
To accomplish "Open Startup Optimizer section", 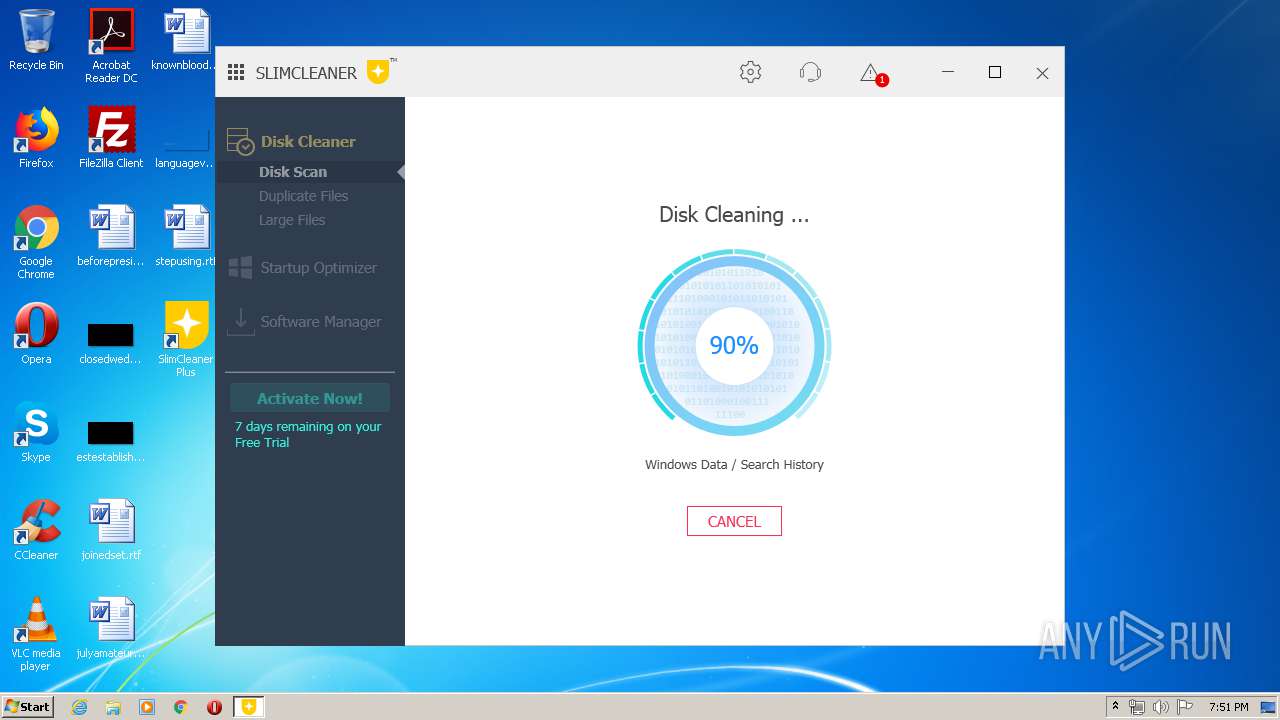I will [319, 268].
